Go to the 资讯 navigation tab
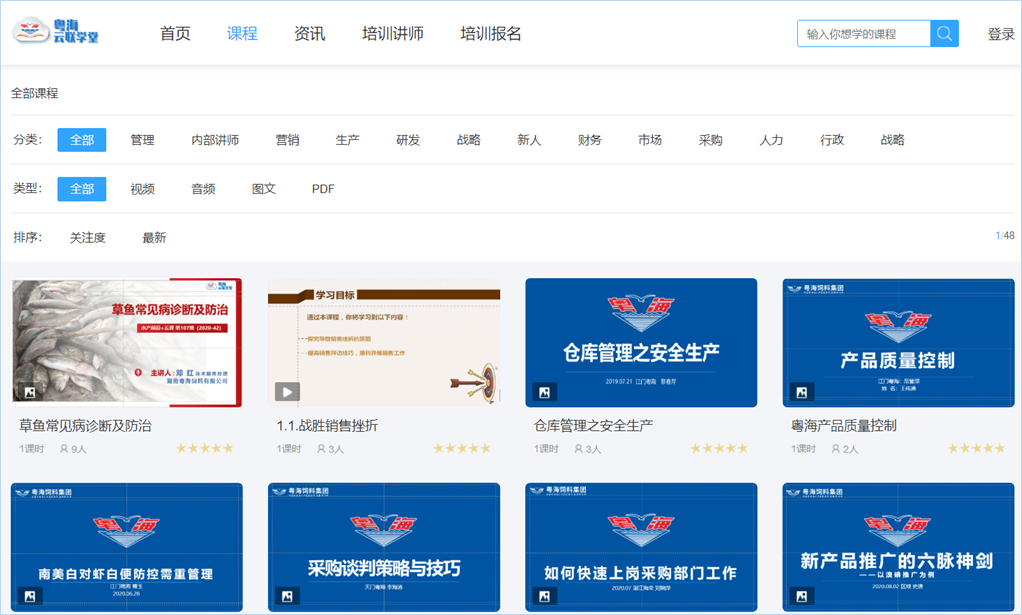 click(x=310, y=34)
